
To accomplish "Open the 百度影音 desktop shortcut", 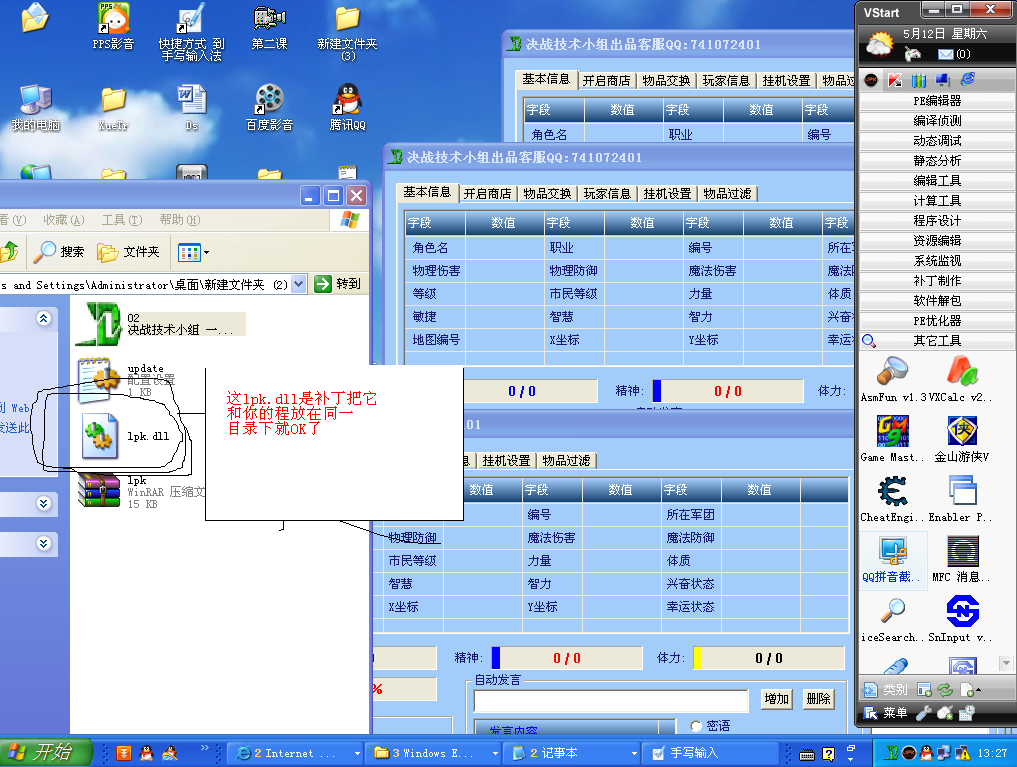I will (269, 108).
